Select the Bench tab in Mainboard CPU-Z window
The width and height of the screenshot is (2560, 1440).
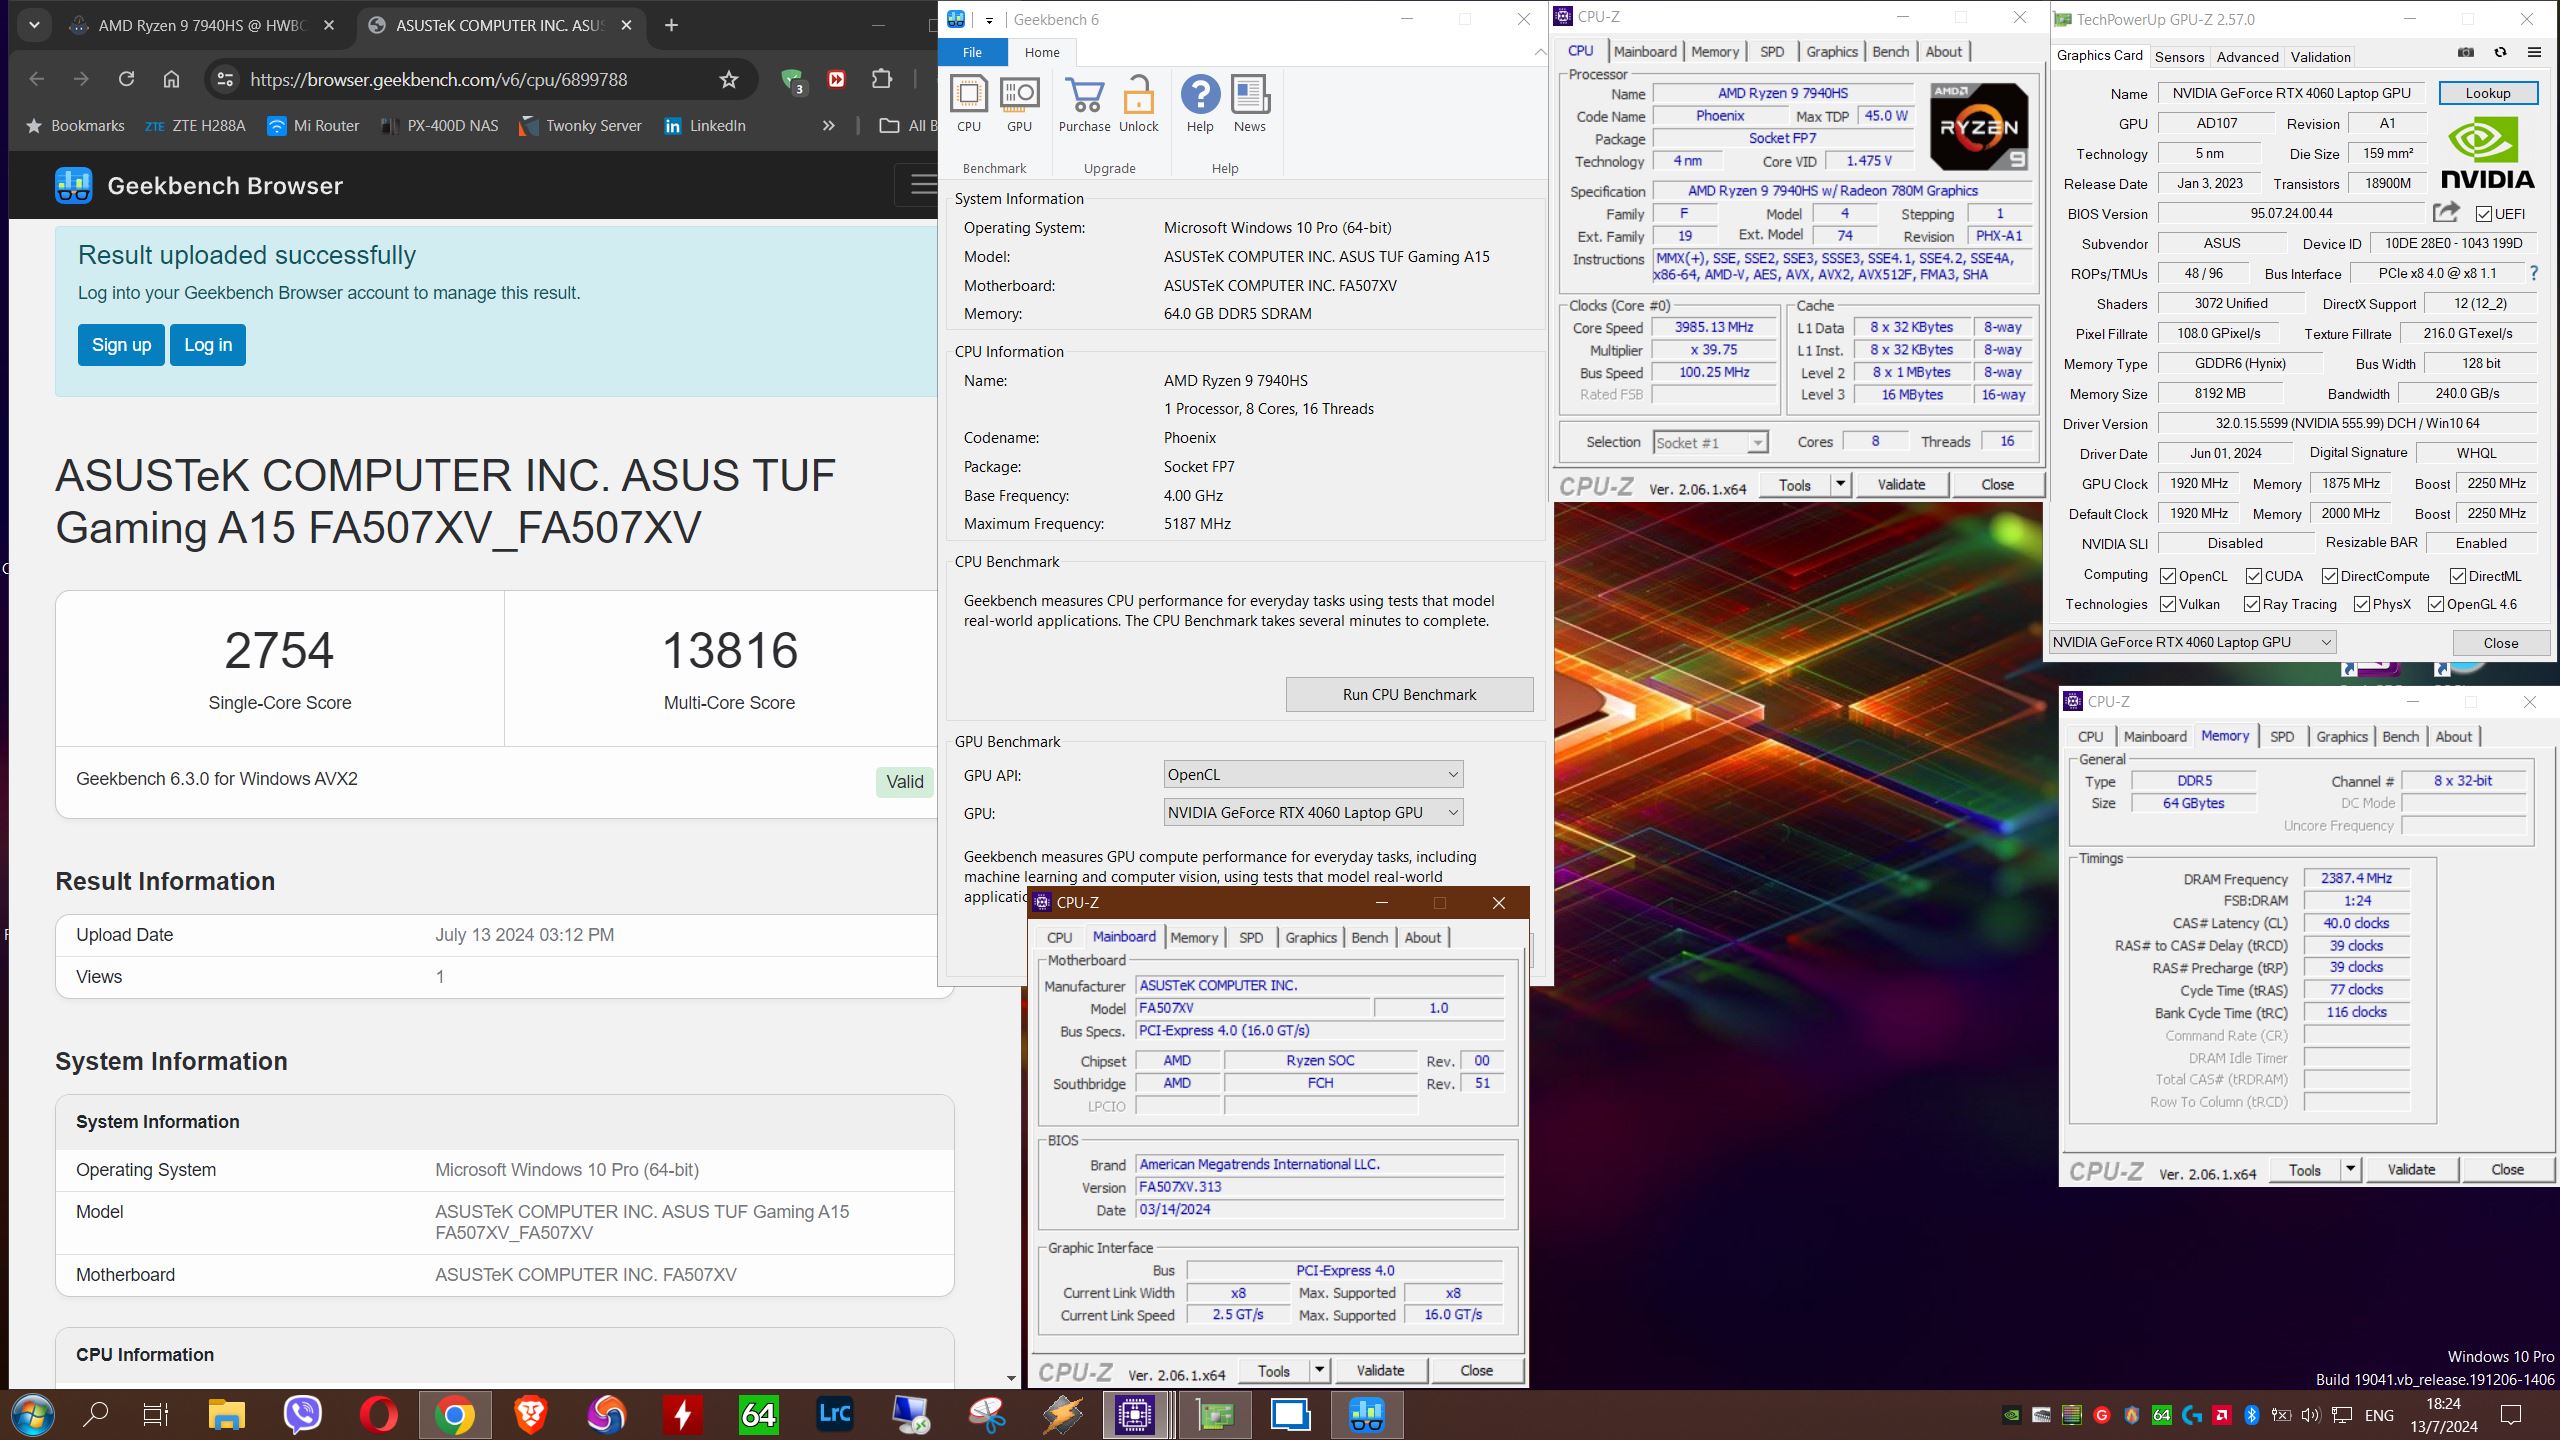1369,937
